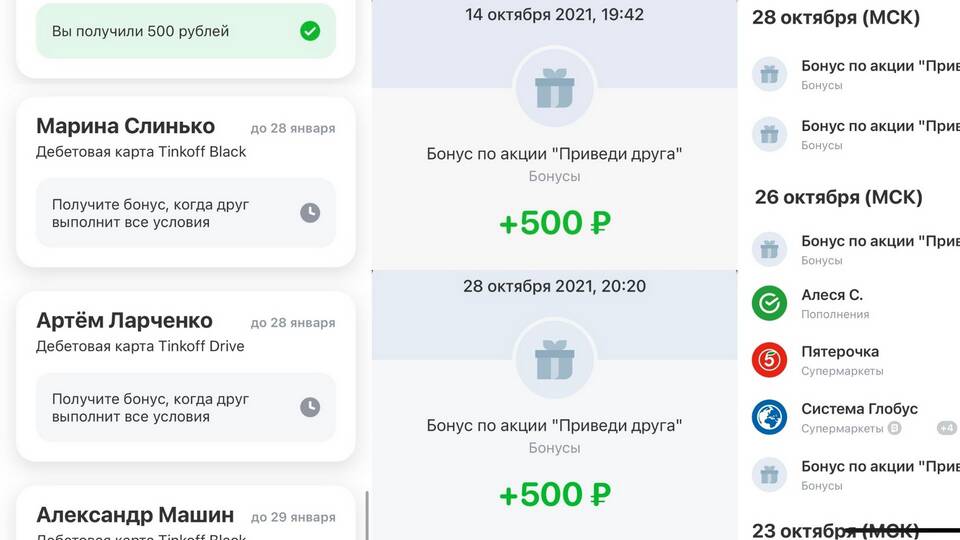Open the Марина Слинько referral card
Viewport: 960px width, 540px height.
pos(186,138)
